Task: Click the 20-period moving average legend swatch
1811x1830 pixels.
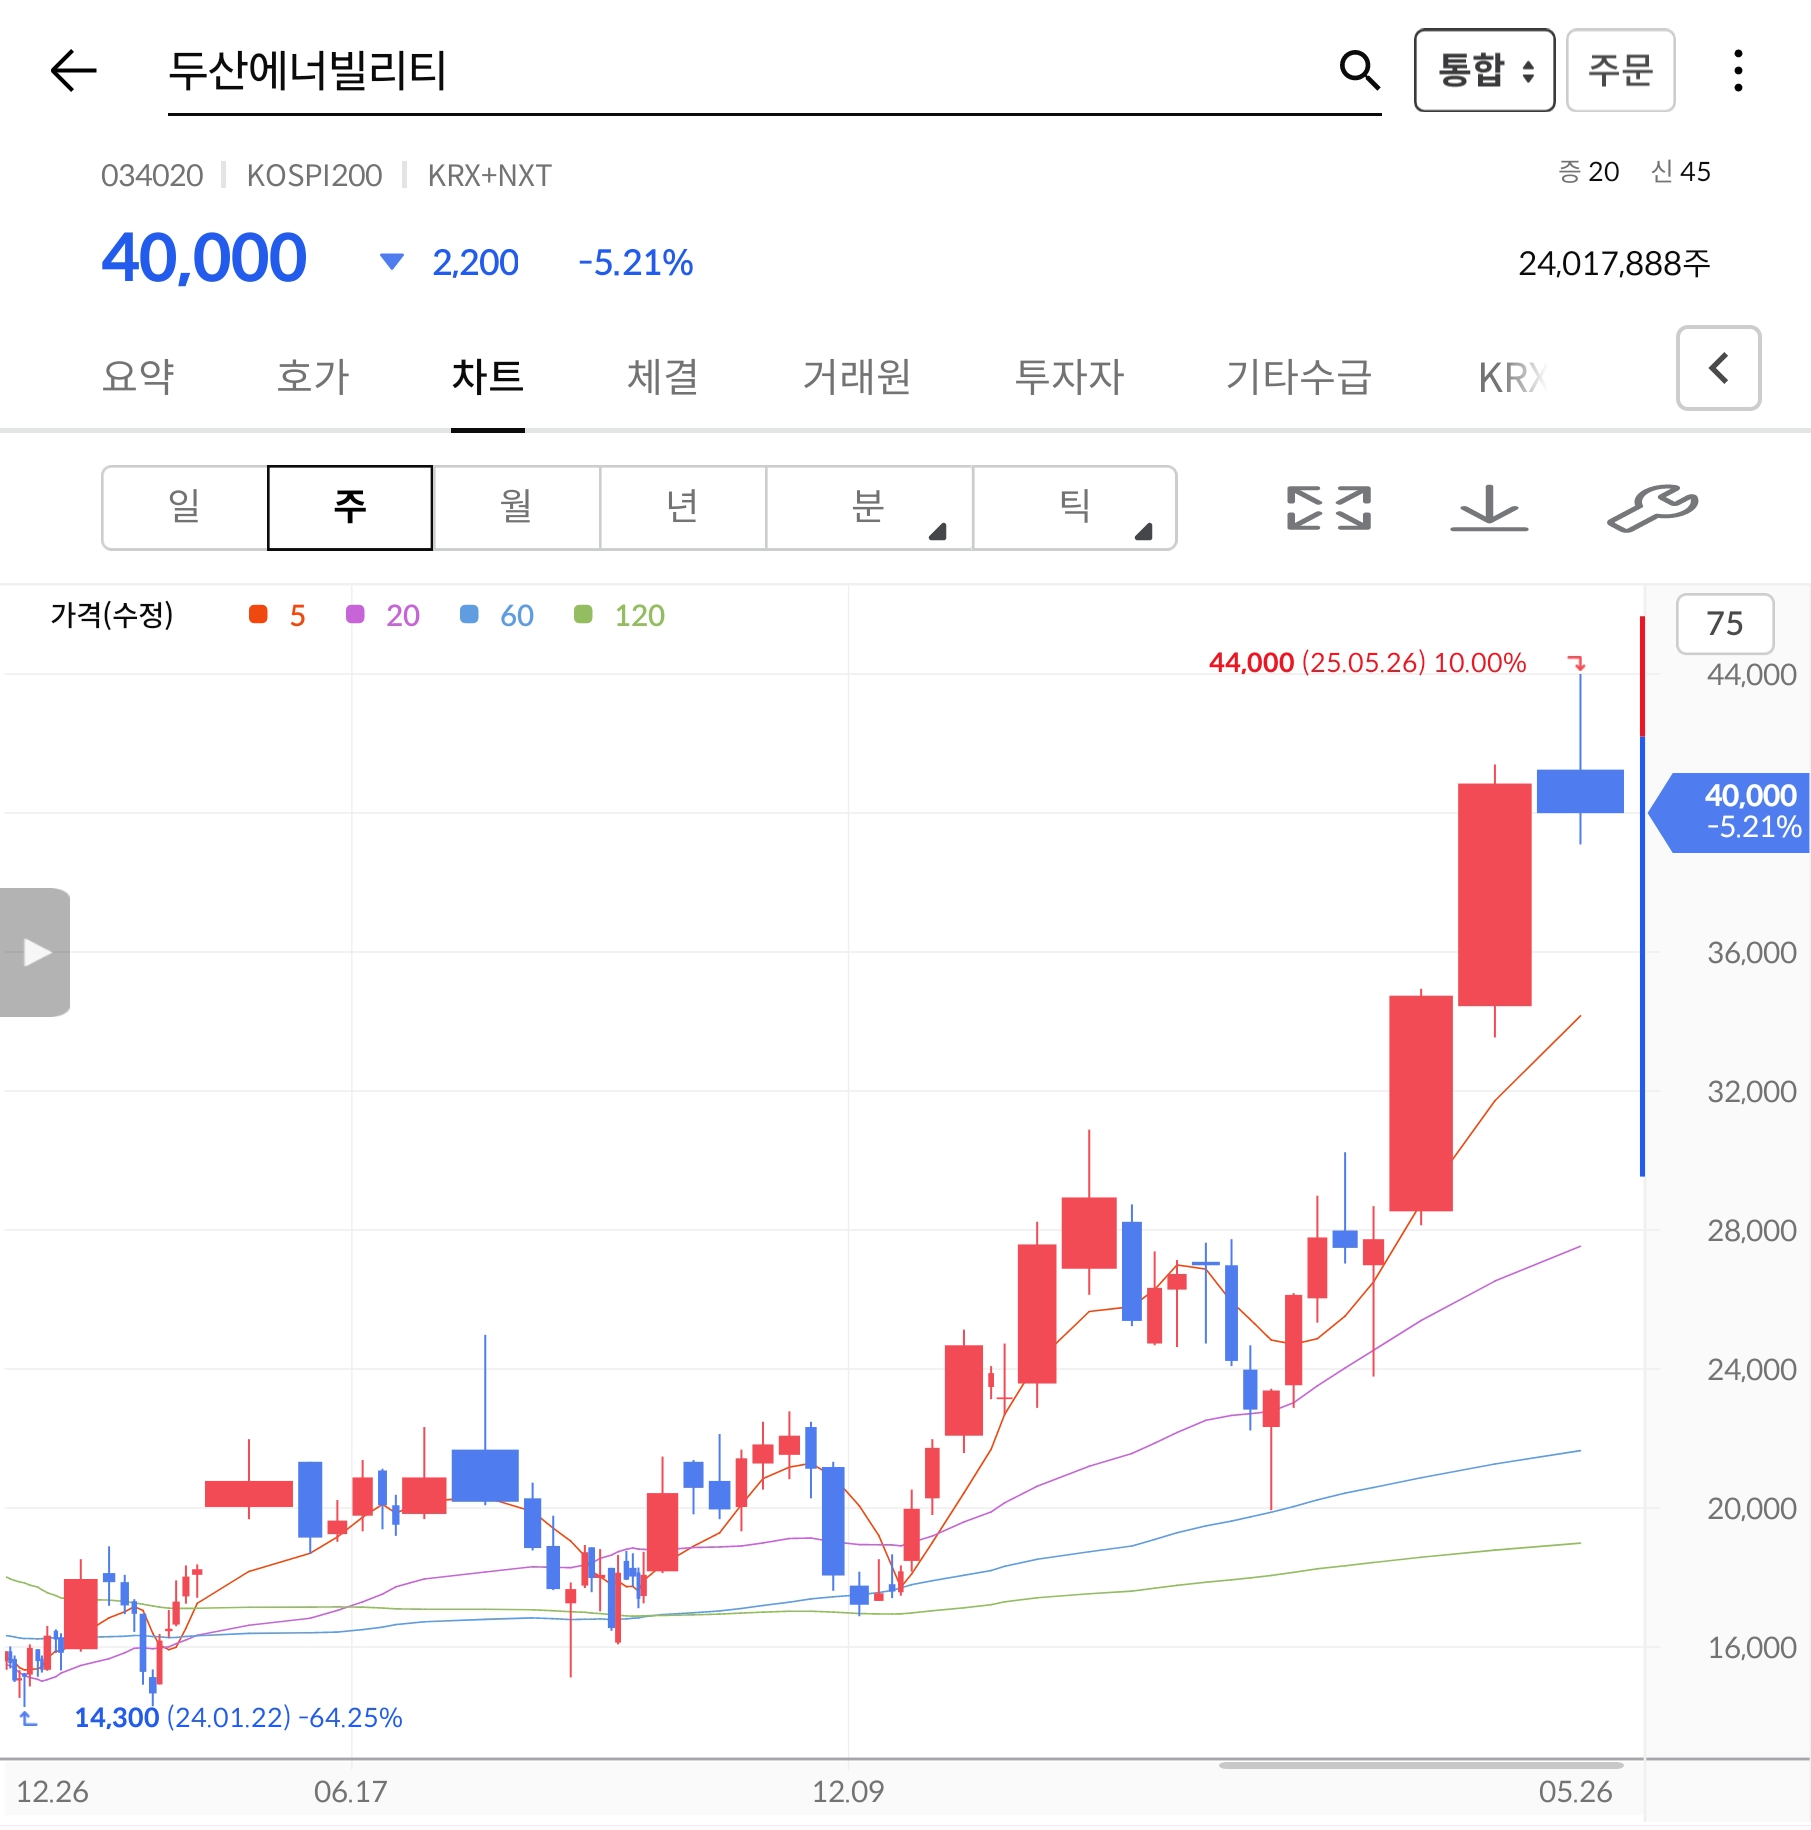Action: (x=355, y=614)
